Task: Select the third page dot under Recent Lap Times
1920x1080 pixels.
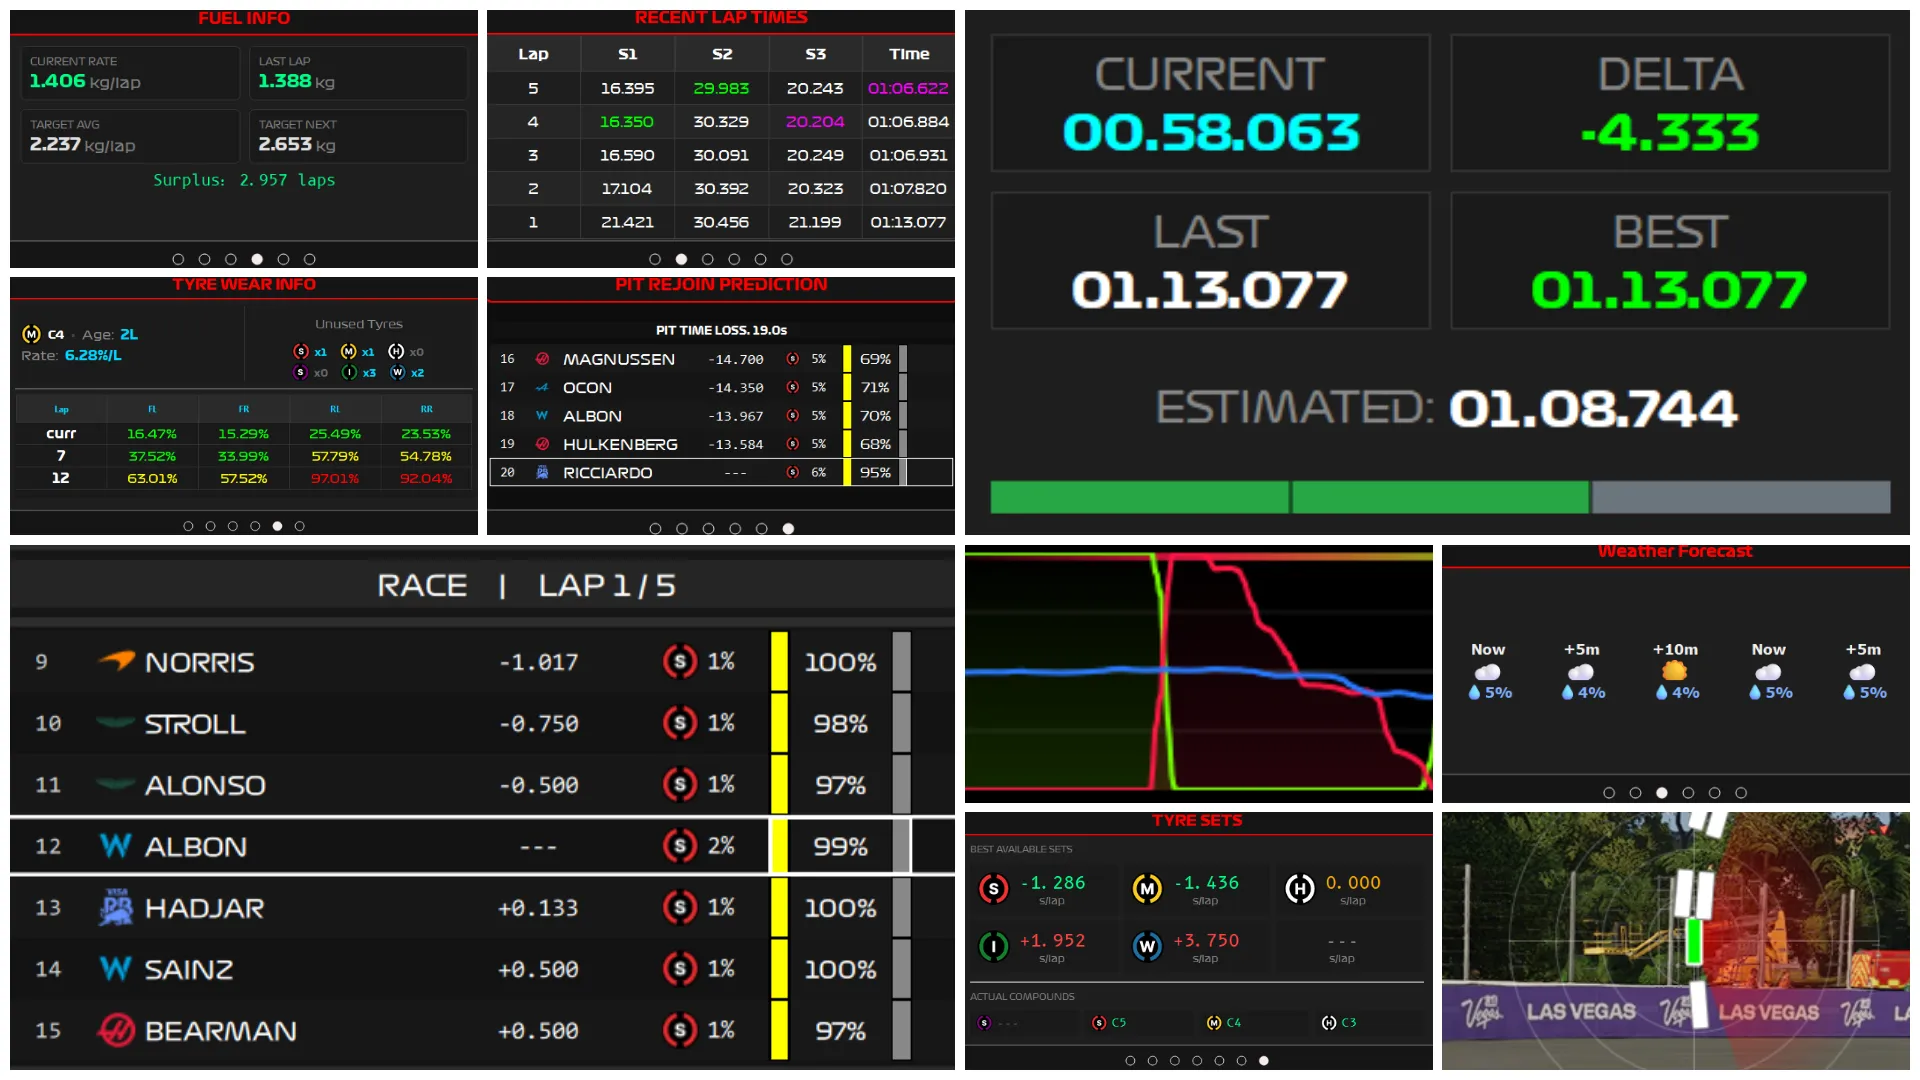Action: pyautogui.click(x=708, y=259)
